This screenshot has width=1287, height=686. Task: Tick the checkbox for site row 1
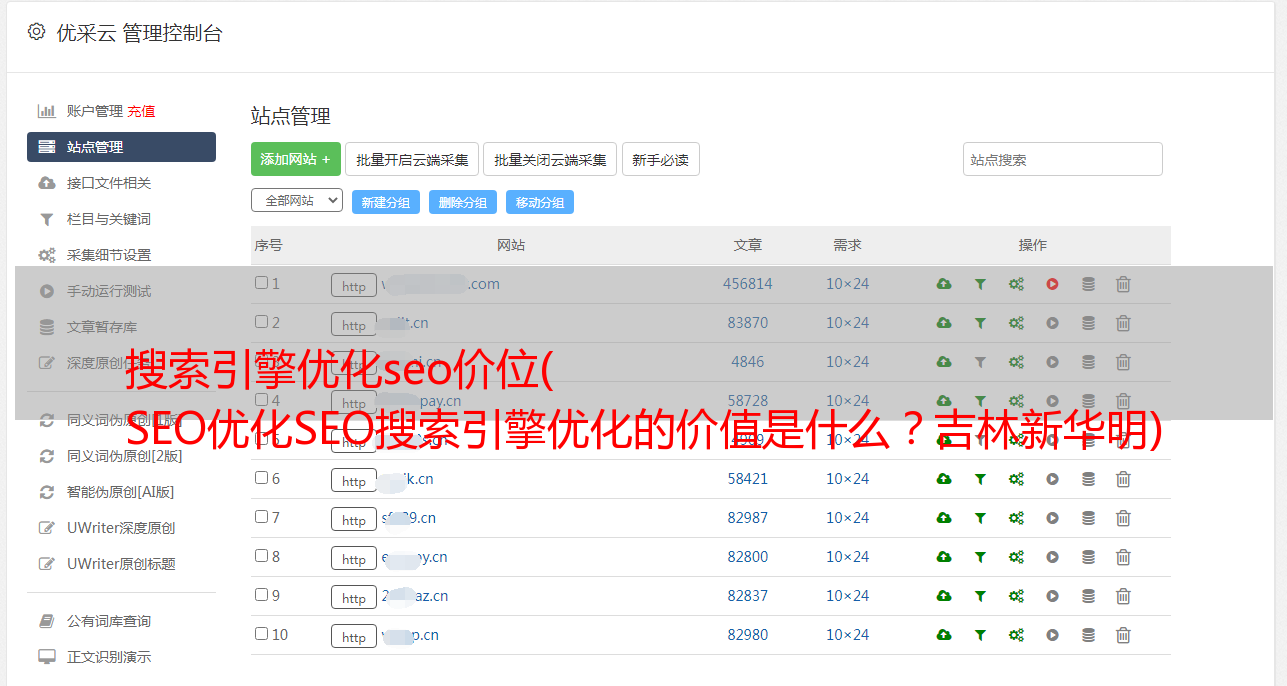point(261,283)
